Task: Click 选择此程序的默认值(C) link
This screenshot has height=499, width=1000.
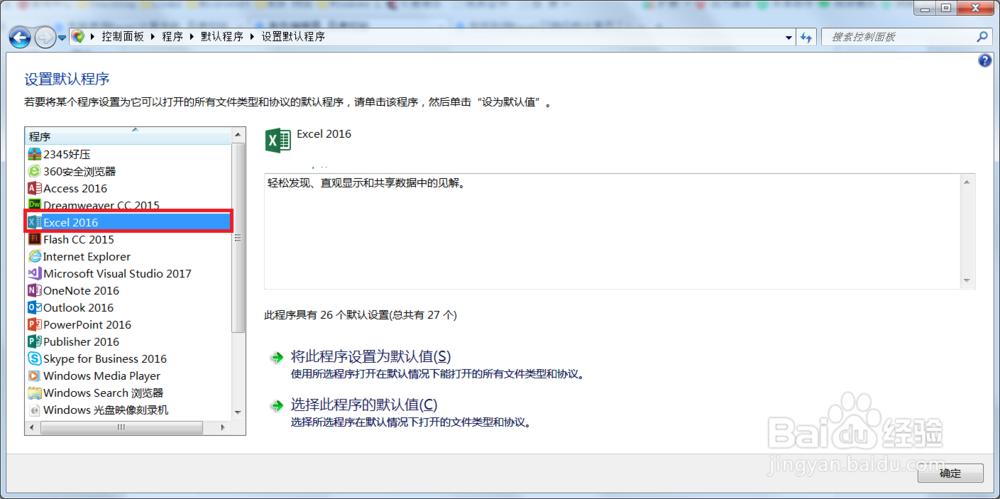Action: [364, 405]
